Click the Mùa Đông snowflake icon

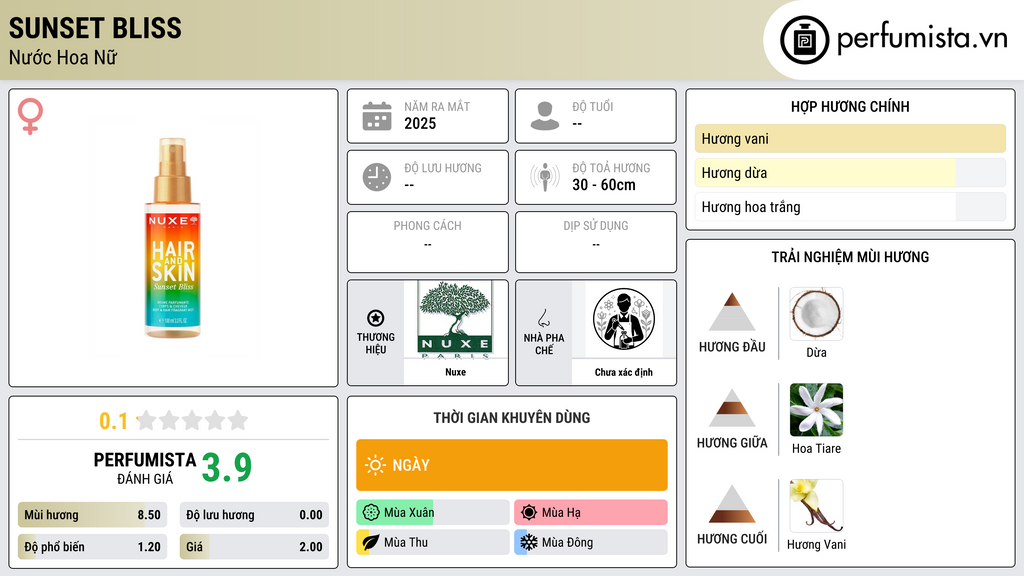[529, 542]
